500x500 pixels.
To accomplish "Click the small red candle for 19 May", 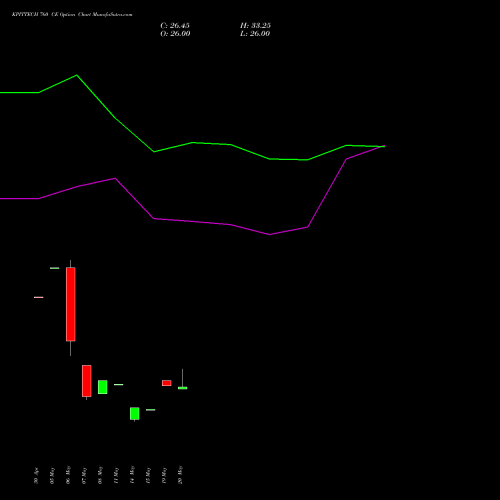I will 167,383.
